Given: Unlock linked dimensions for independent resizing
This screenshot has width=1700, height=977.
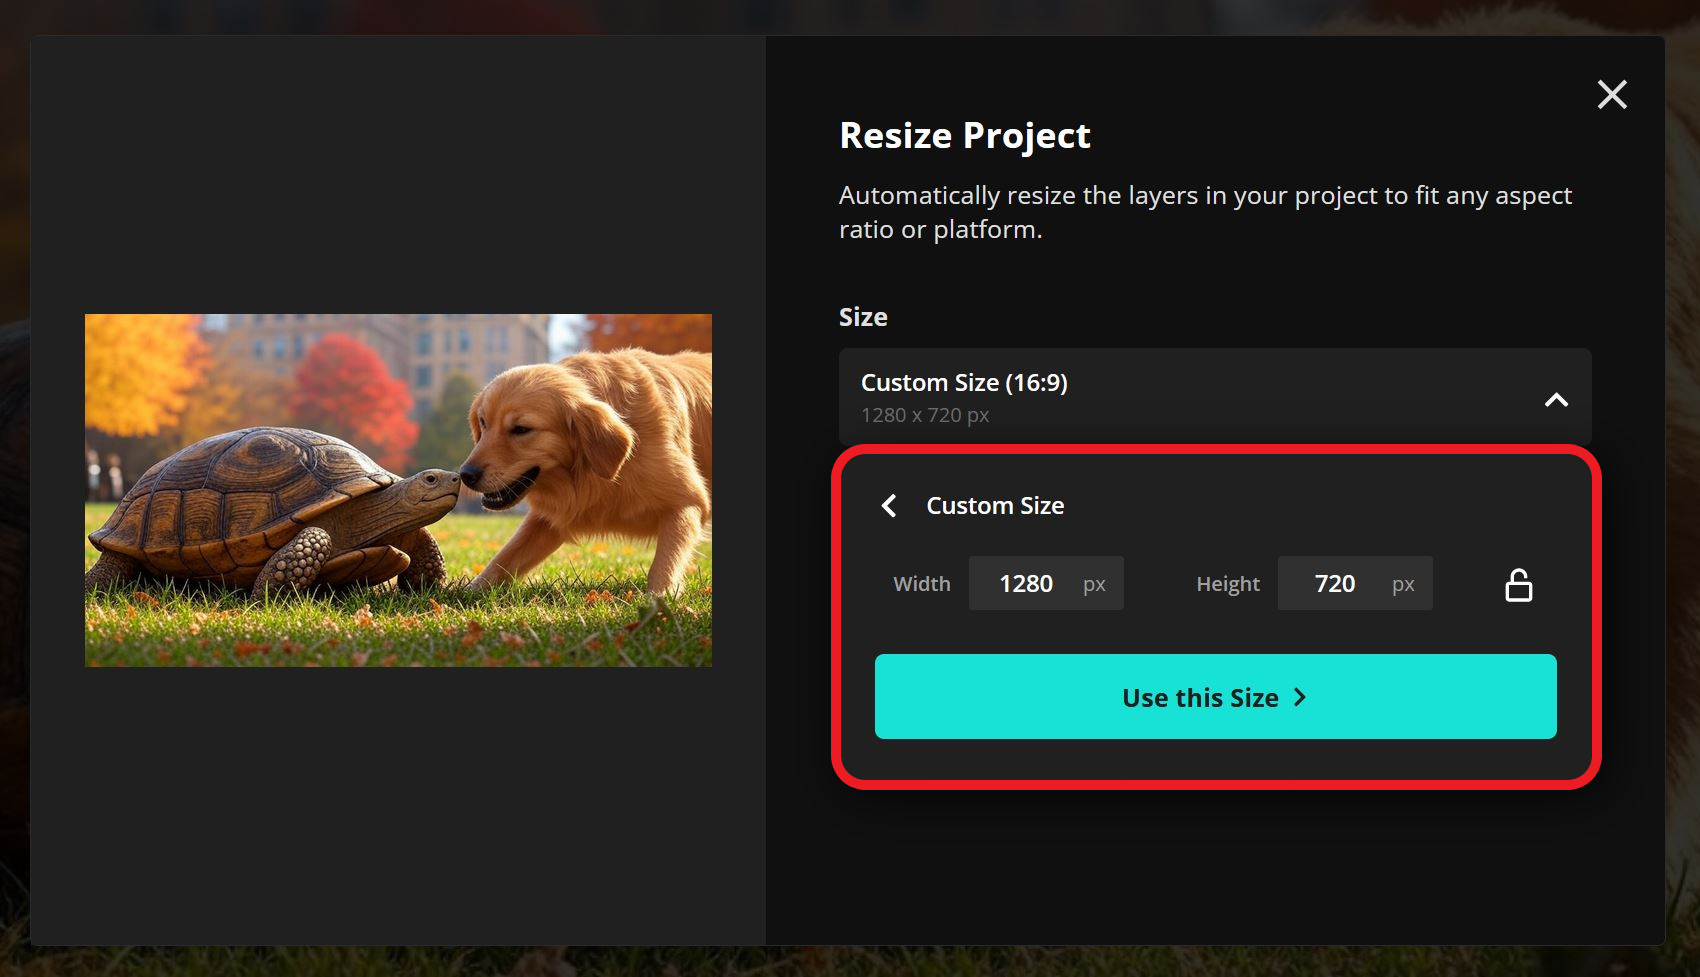Looking at the screenshot, I should (1518, 583).
